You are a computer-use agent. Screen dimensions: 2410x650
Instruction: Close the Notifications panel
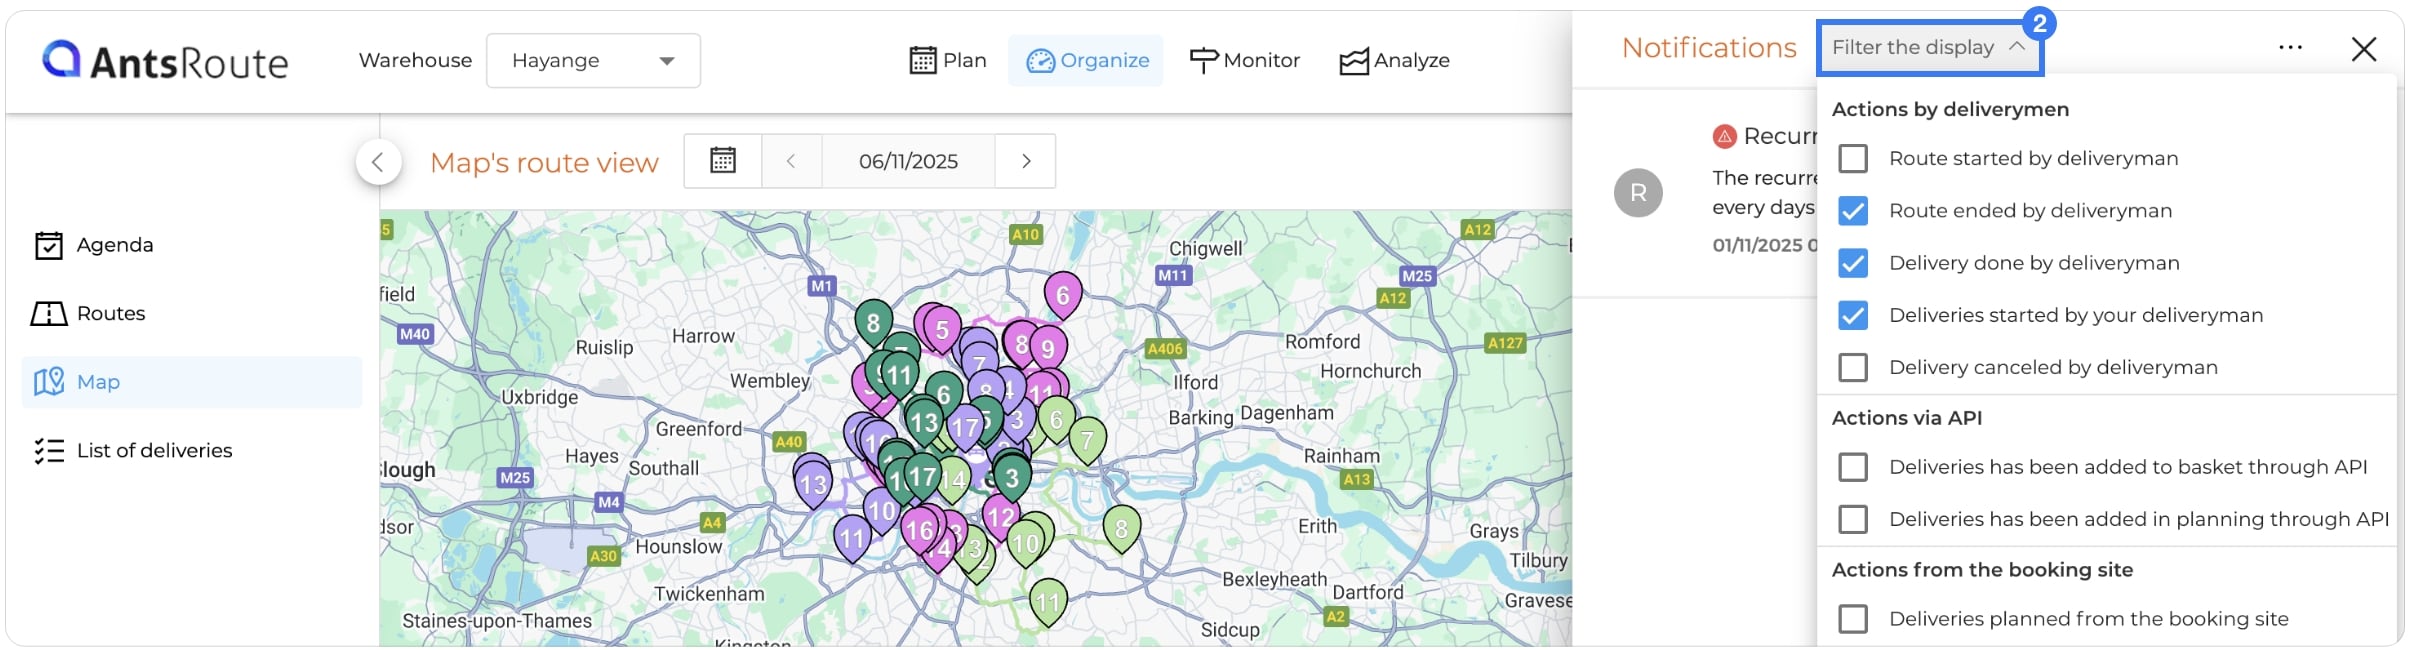pyautogui.click(x=2364, y=49)
